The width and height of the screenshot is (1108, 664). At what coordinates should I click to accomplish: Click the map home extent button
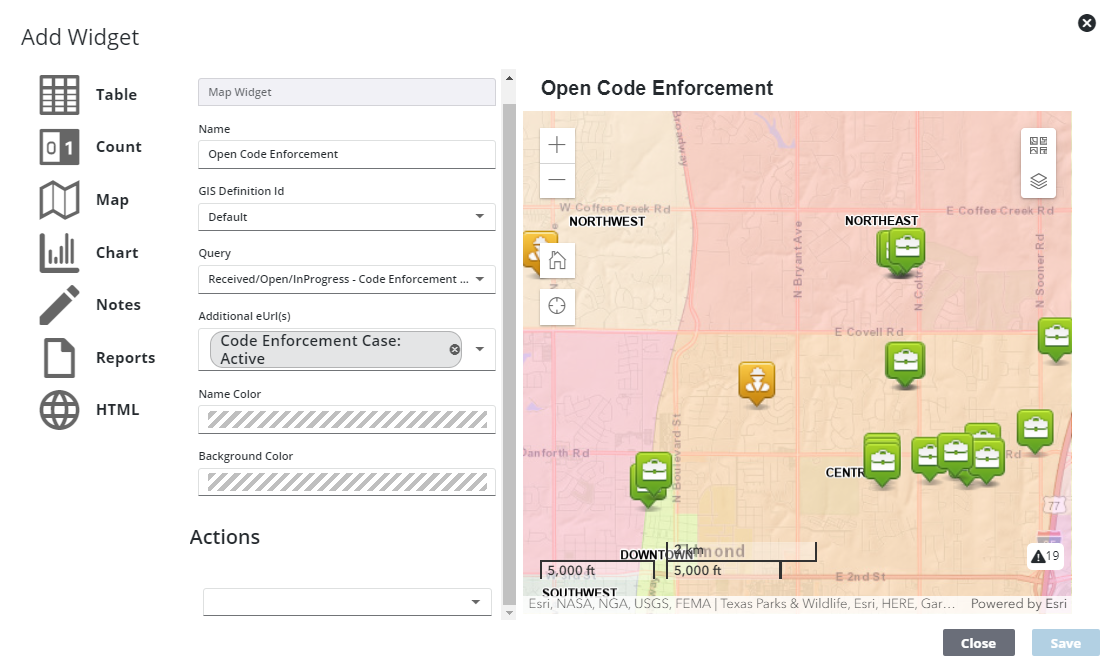pos(557,261)
